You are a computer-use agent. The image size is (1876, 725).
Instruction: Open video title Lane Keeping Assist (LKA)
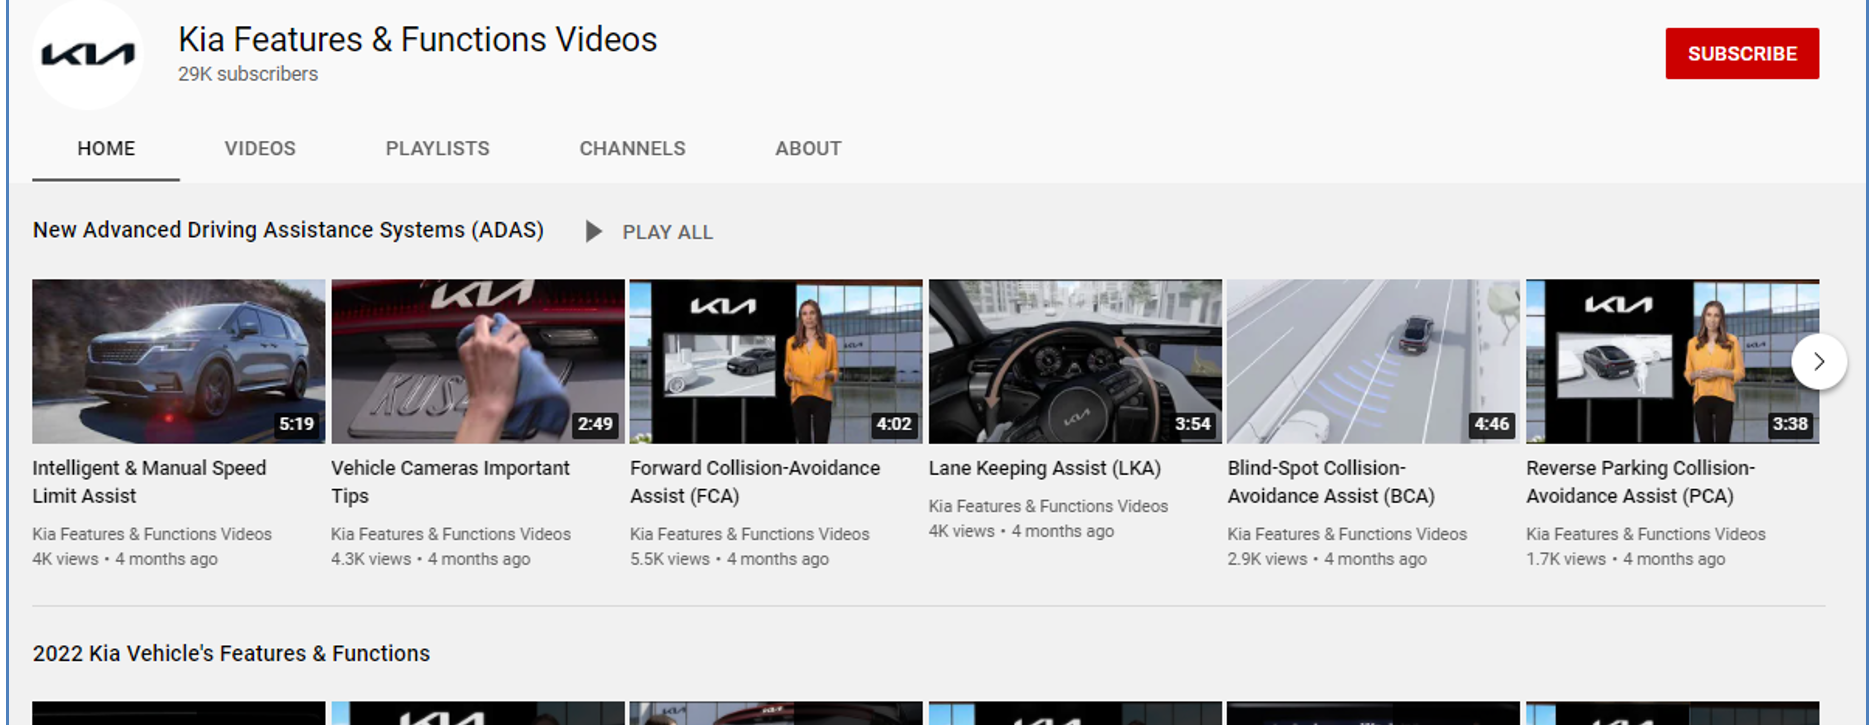point(1045,468)
